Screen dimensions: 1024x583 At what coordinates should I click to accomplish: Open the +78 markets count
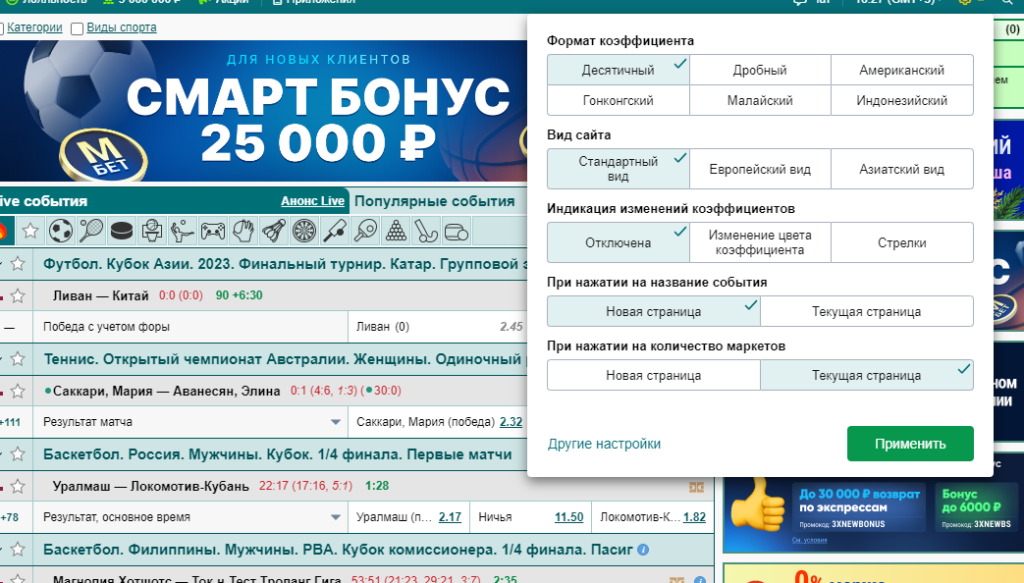click(x=9, y=518)
